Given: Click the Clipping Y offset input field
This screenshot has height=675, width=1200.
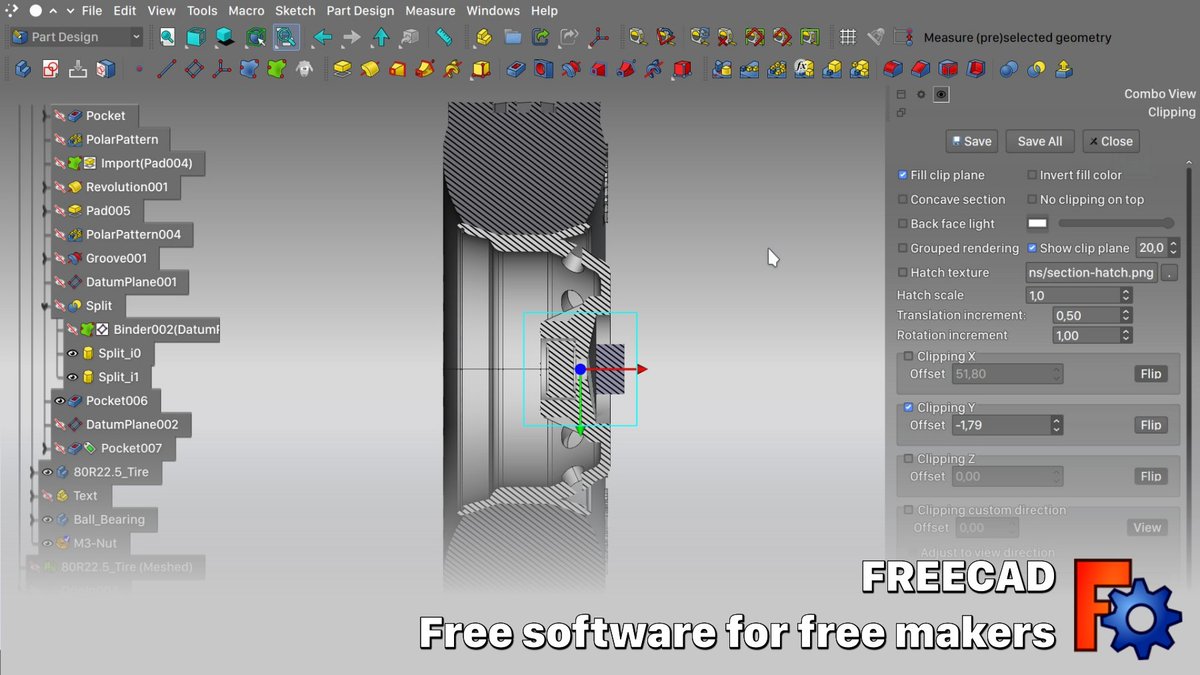Looking at the screenshot, I should 1000,425.
